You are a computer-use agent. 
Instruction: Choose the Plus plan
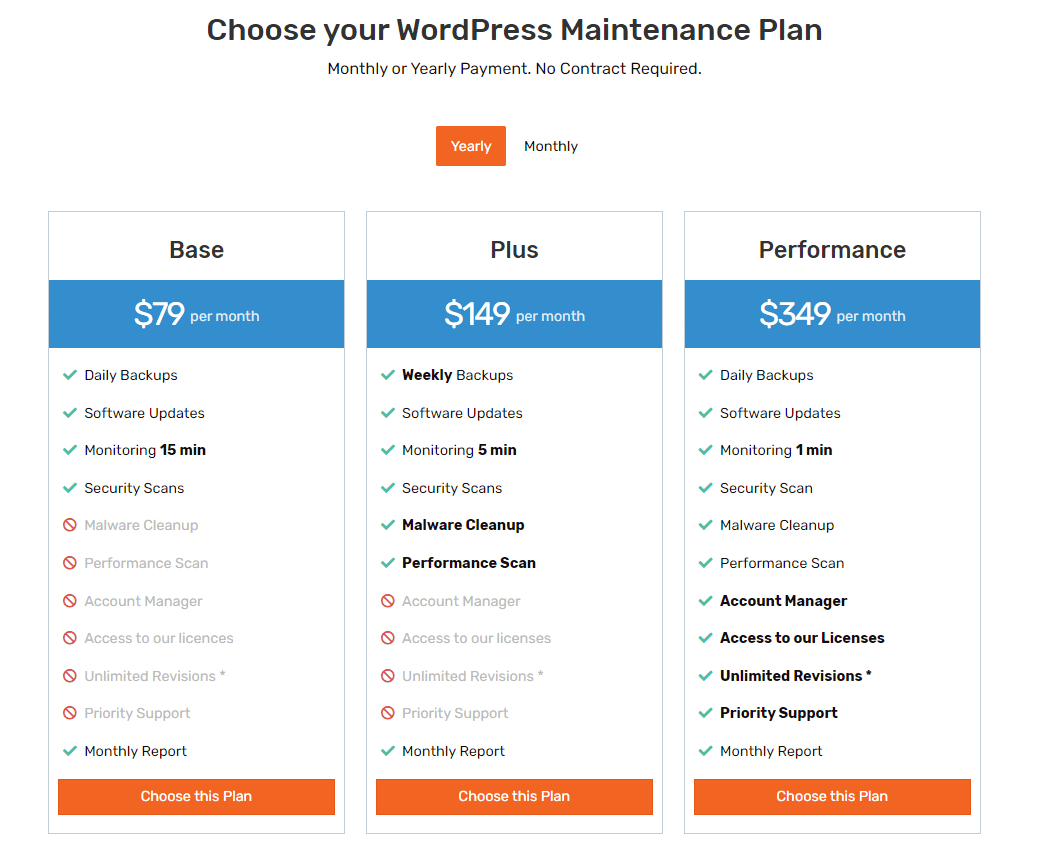(514, 797)
